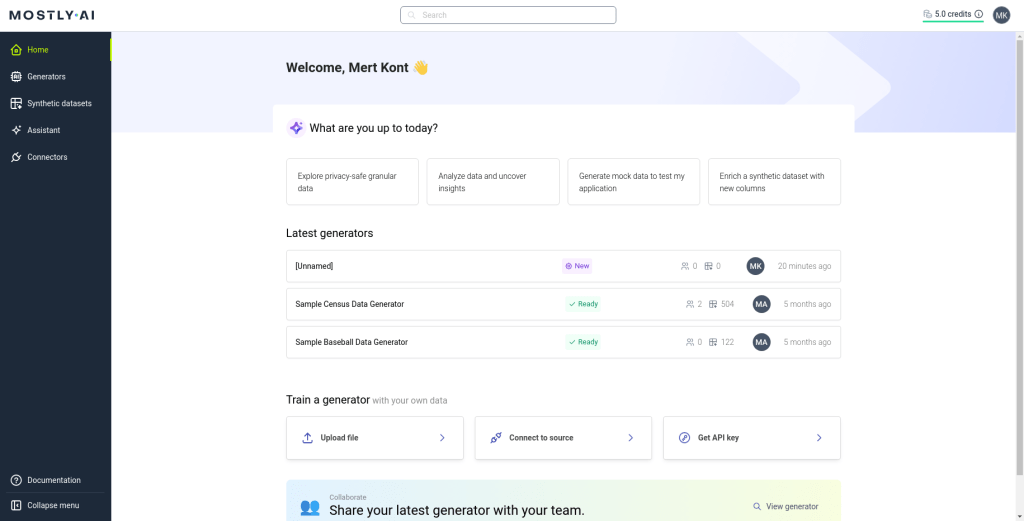
Task: Click the people icon in Collaborate banner
Action: point(310,507)
